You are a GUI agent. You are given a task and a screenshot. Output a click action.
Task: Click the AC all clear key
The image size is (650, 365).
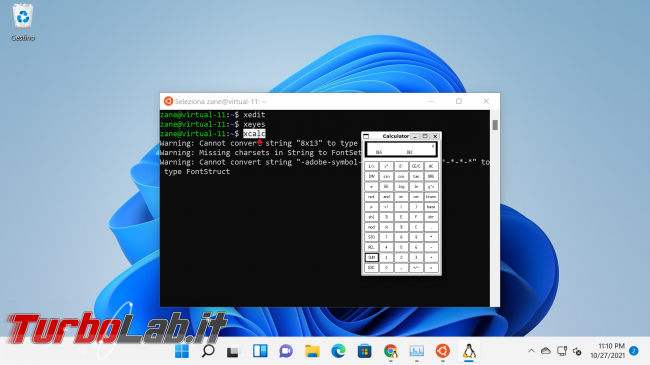[431, 166]
